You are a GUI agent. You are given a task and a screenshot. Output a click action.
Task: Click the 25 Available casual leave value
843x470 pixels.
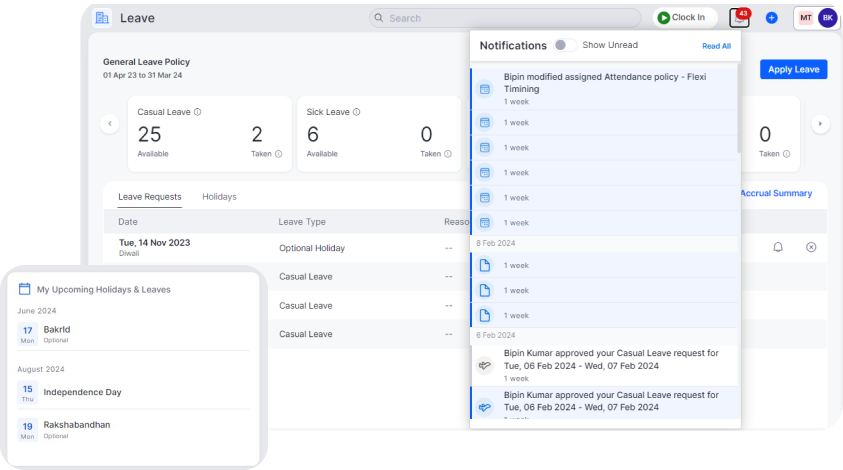coord(149,134)
